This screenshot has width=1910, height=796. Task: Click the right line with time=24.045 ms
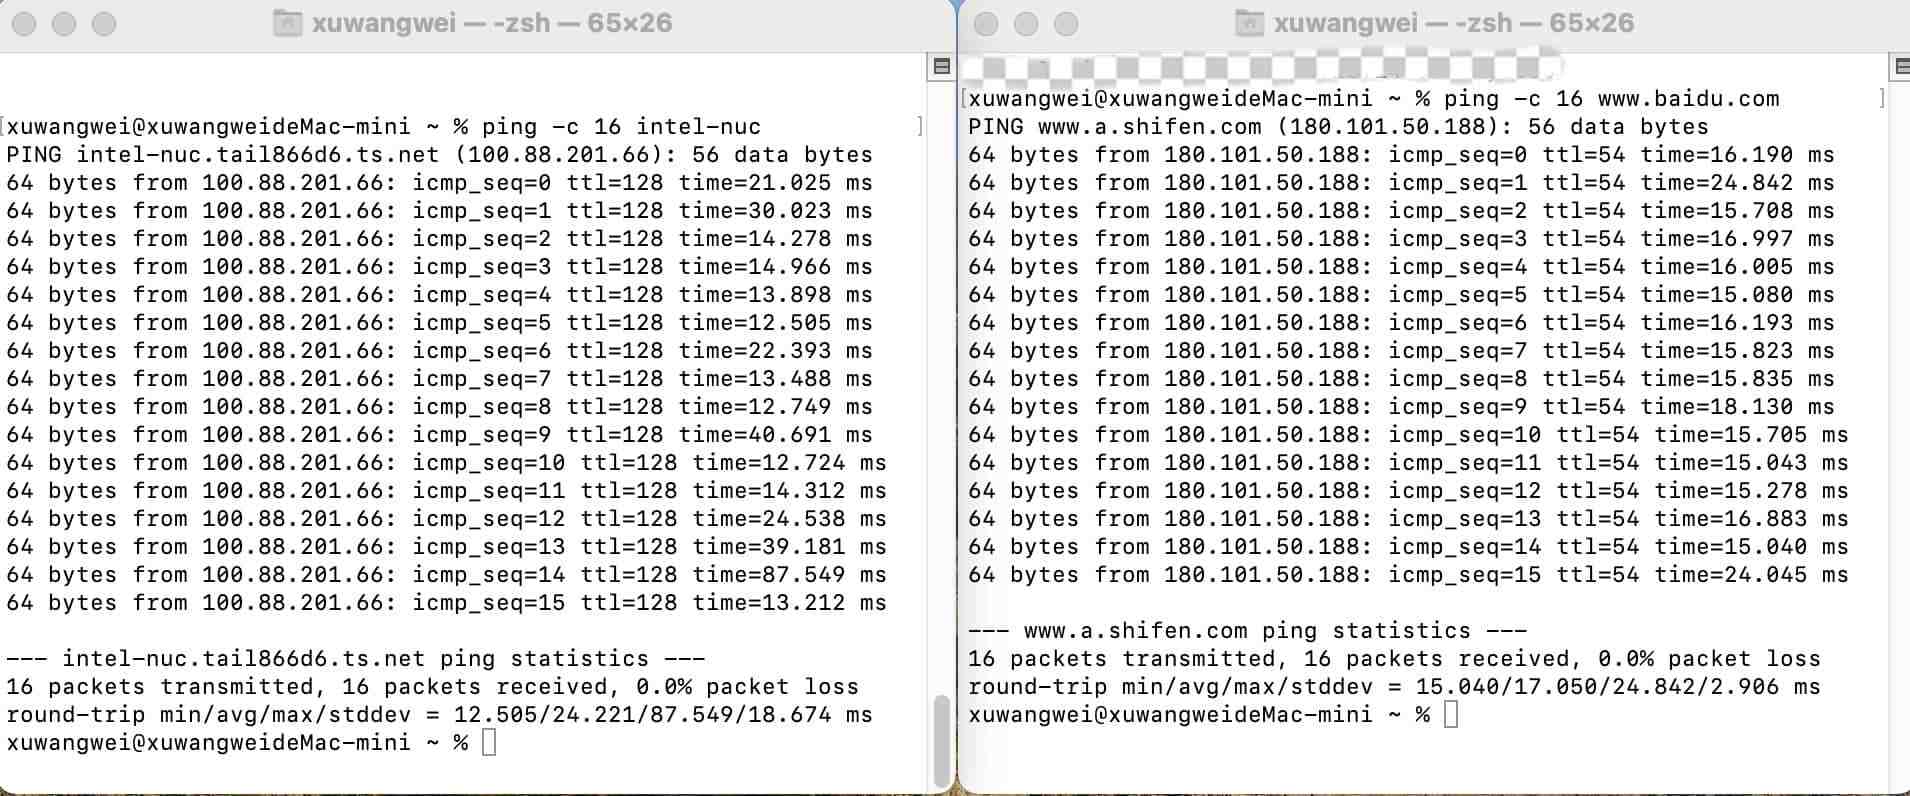pos(1409,575)
